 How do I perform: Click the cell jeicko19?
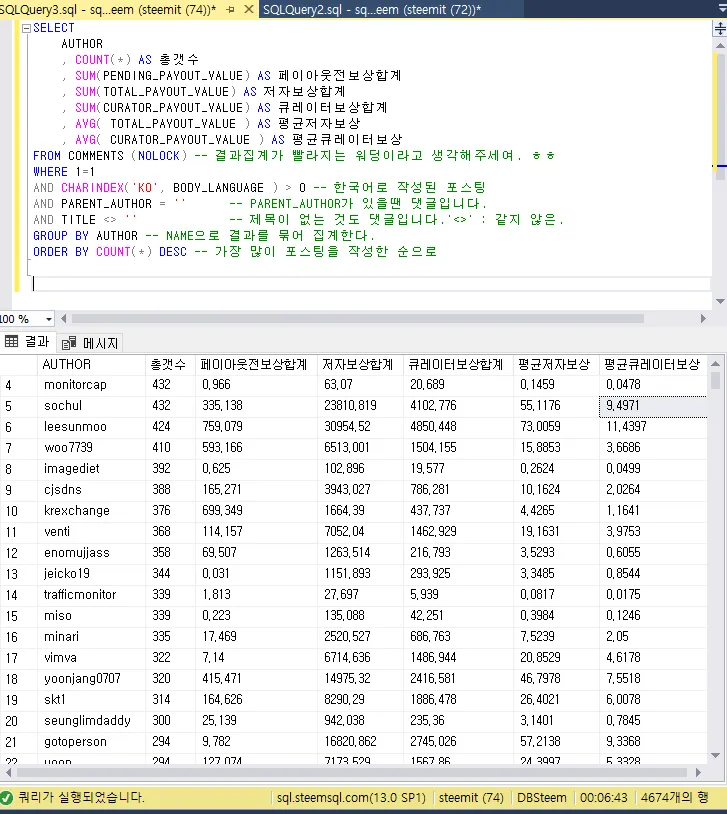click(91, 574)
